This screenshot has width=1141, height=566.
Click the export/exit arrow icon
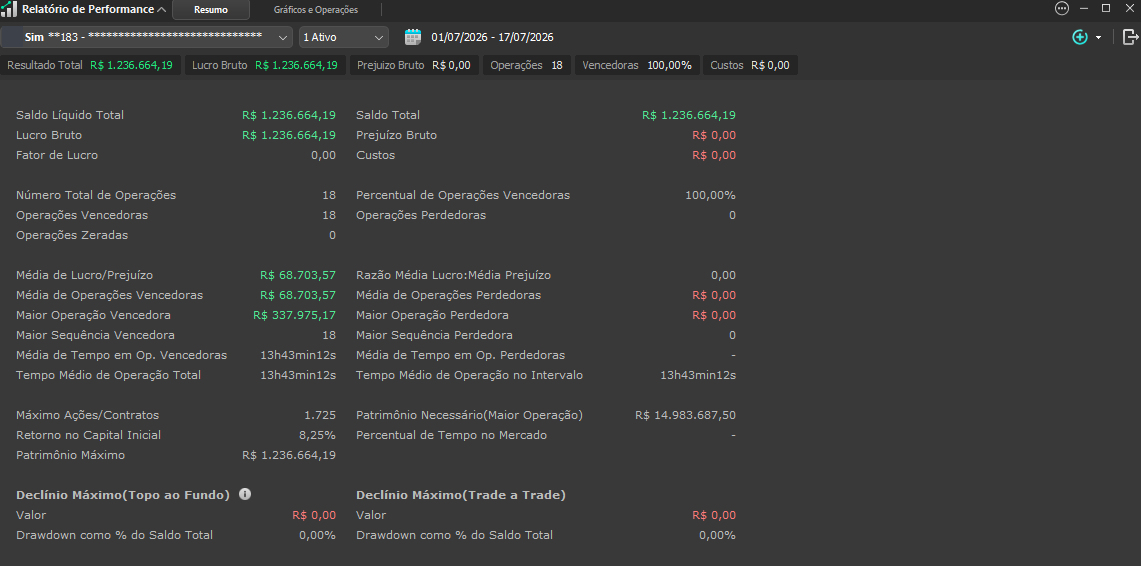point(1130,37)
